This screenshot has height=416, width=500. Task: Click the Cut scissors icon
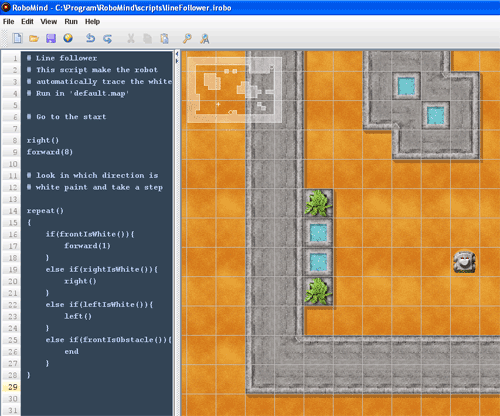[131, 39]
